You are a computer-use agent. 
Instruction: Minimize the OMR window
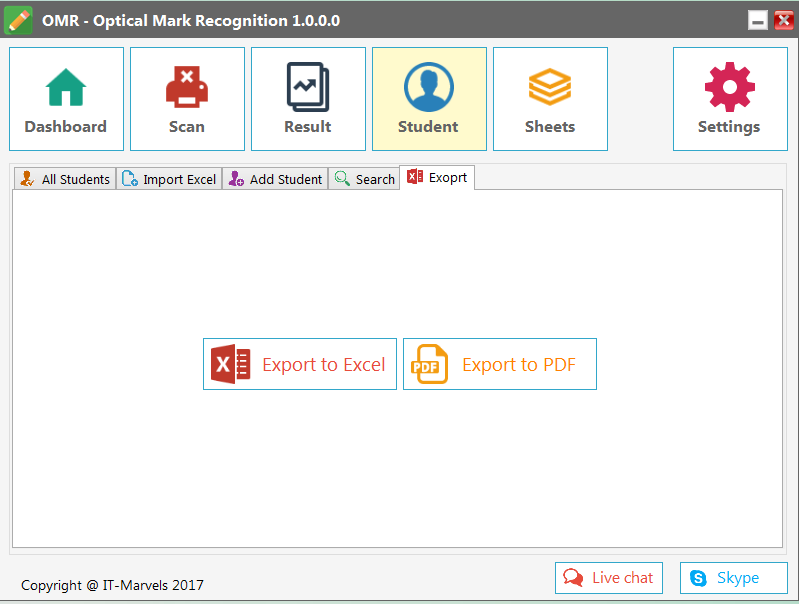click(758, 21)
